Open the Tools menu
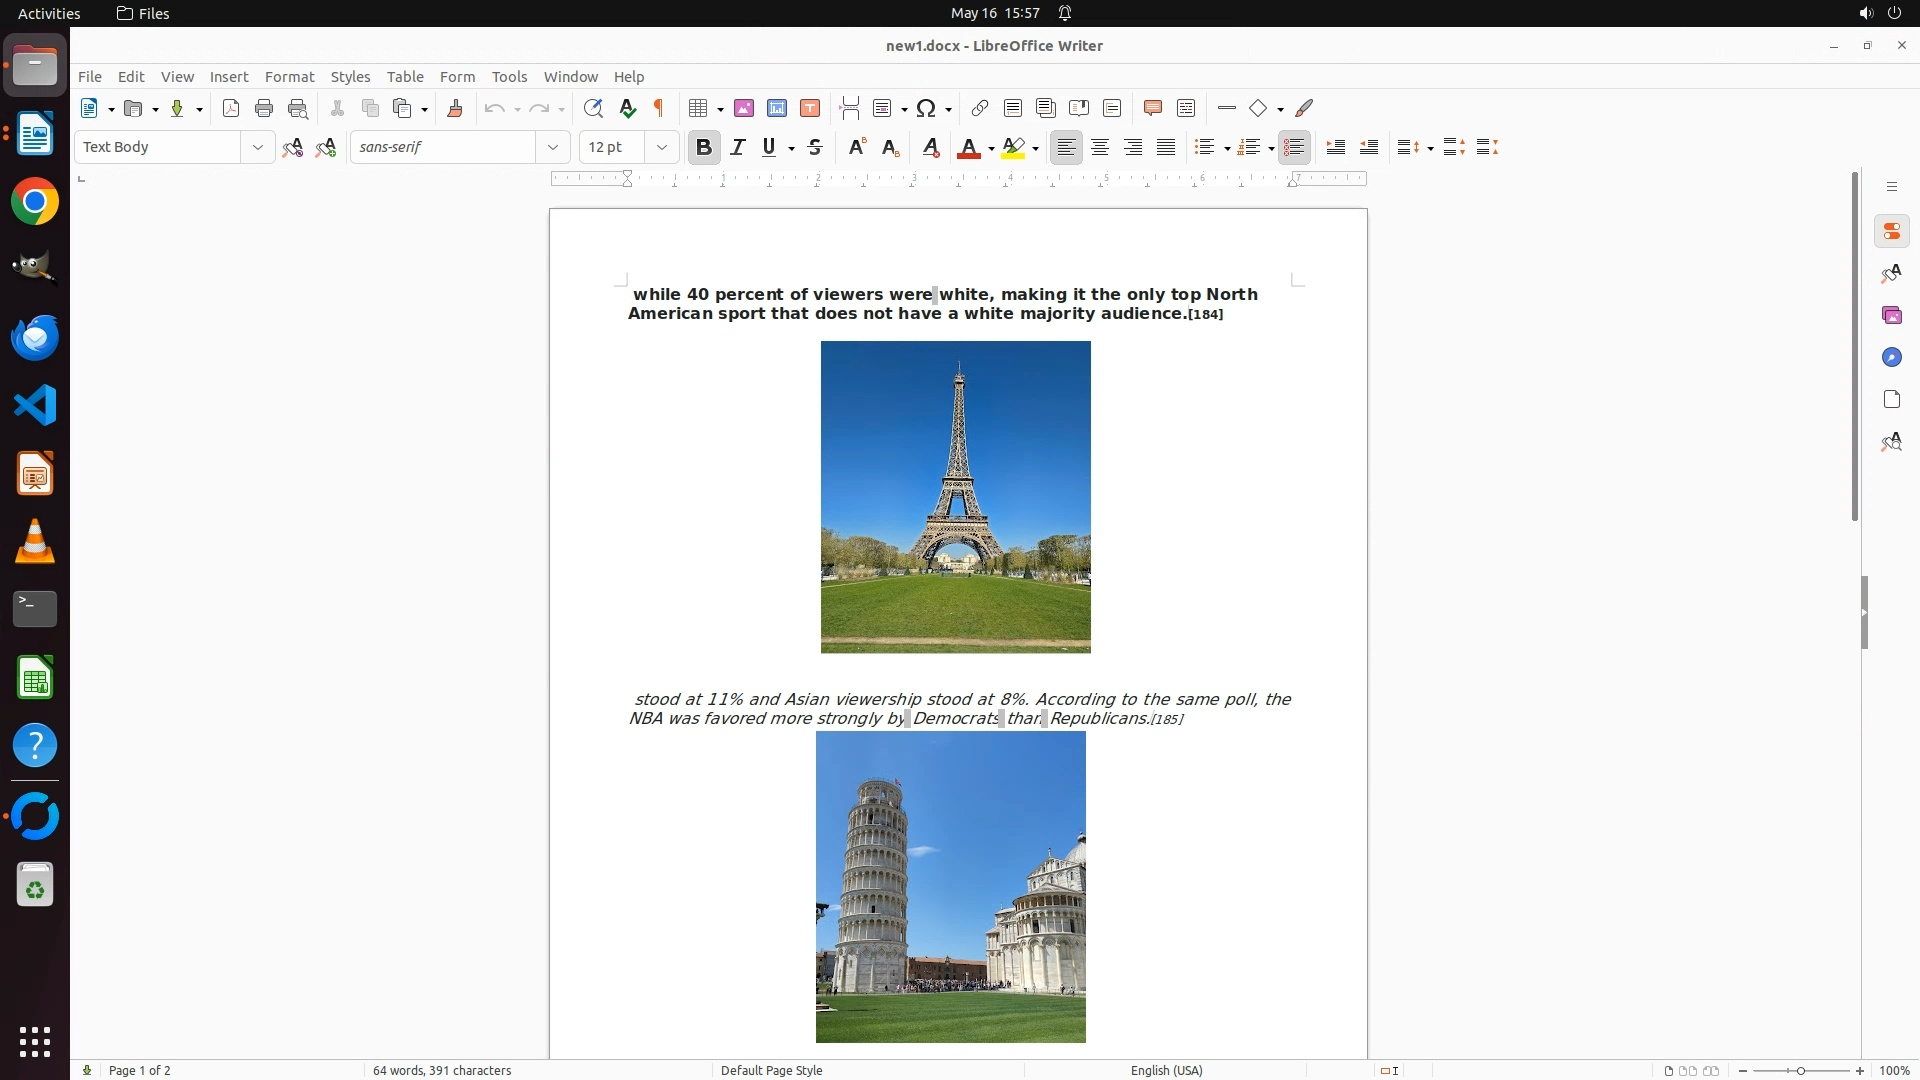Image resolution: width=1920 pixels, height=1080 pixels. [x=509, y=77]
